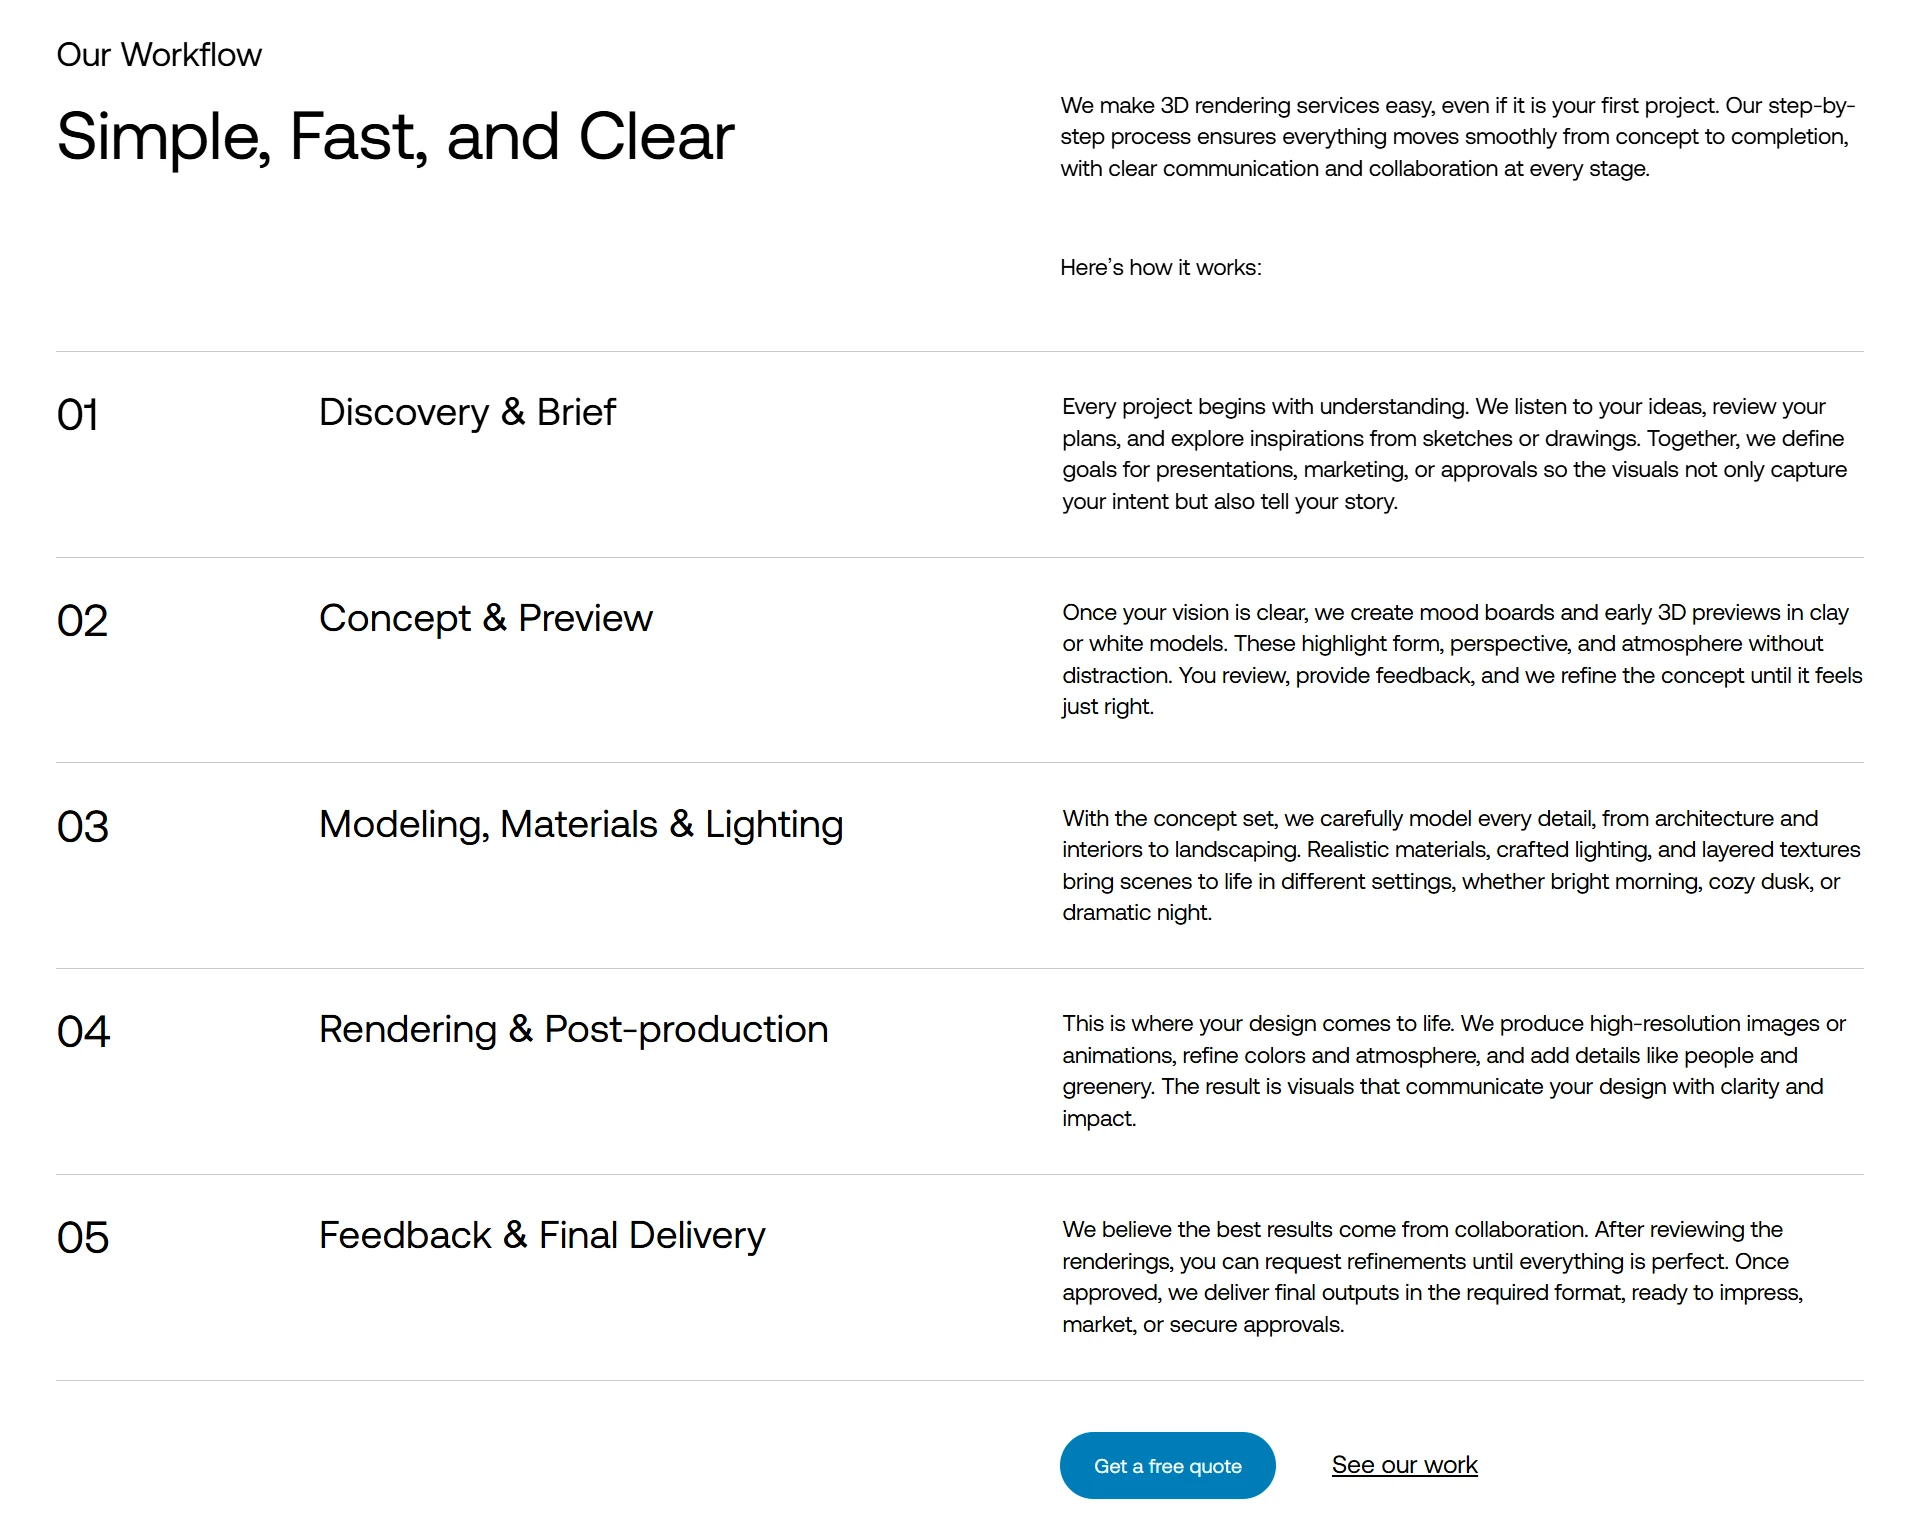Click the Discovery step description paragraph

(1455, 454)
